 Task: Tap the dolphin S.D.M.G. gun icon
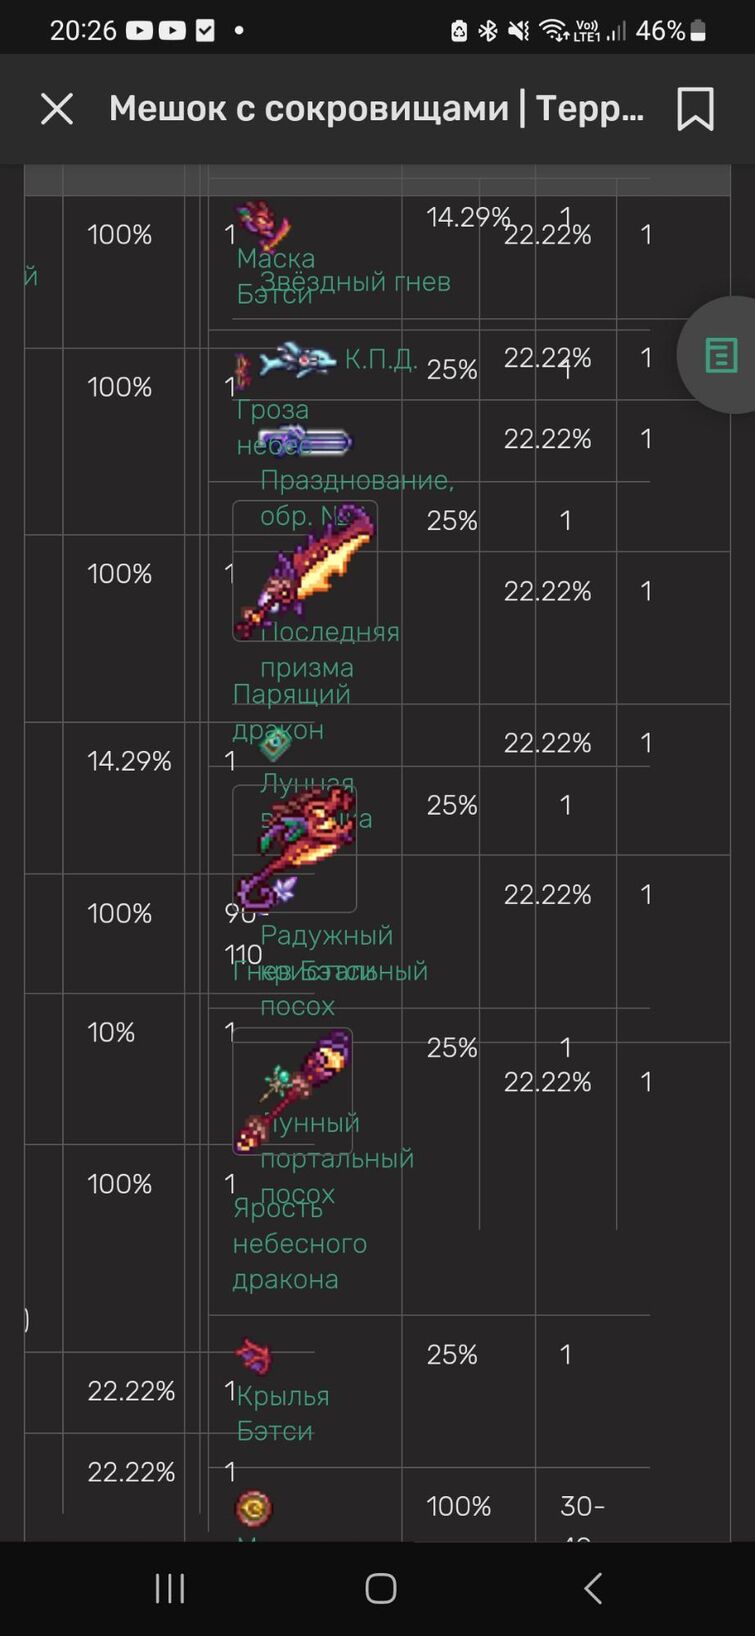pos(297,359)
